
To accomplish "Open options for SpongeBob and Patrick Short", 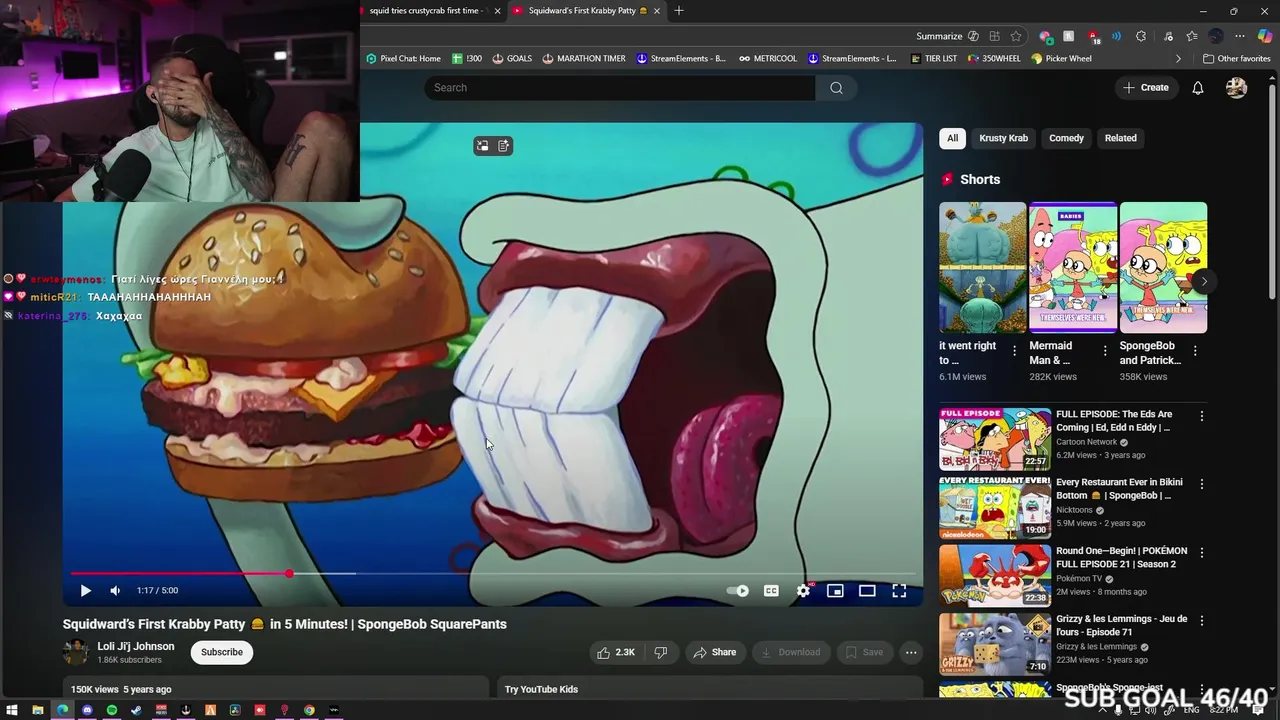I will coord(1195,351).
